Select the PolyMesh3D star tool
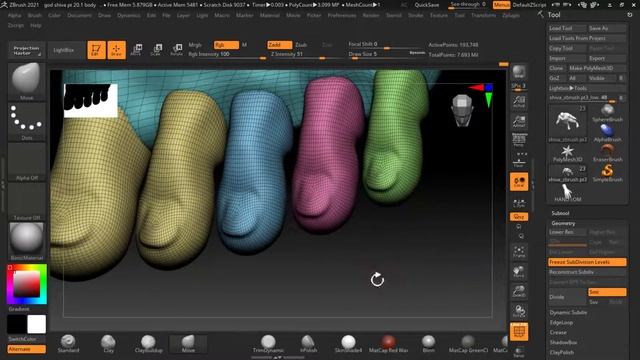Image resolution: width=640 pixels, height=360 pixels. click(x=567, y=153)
